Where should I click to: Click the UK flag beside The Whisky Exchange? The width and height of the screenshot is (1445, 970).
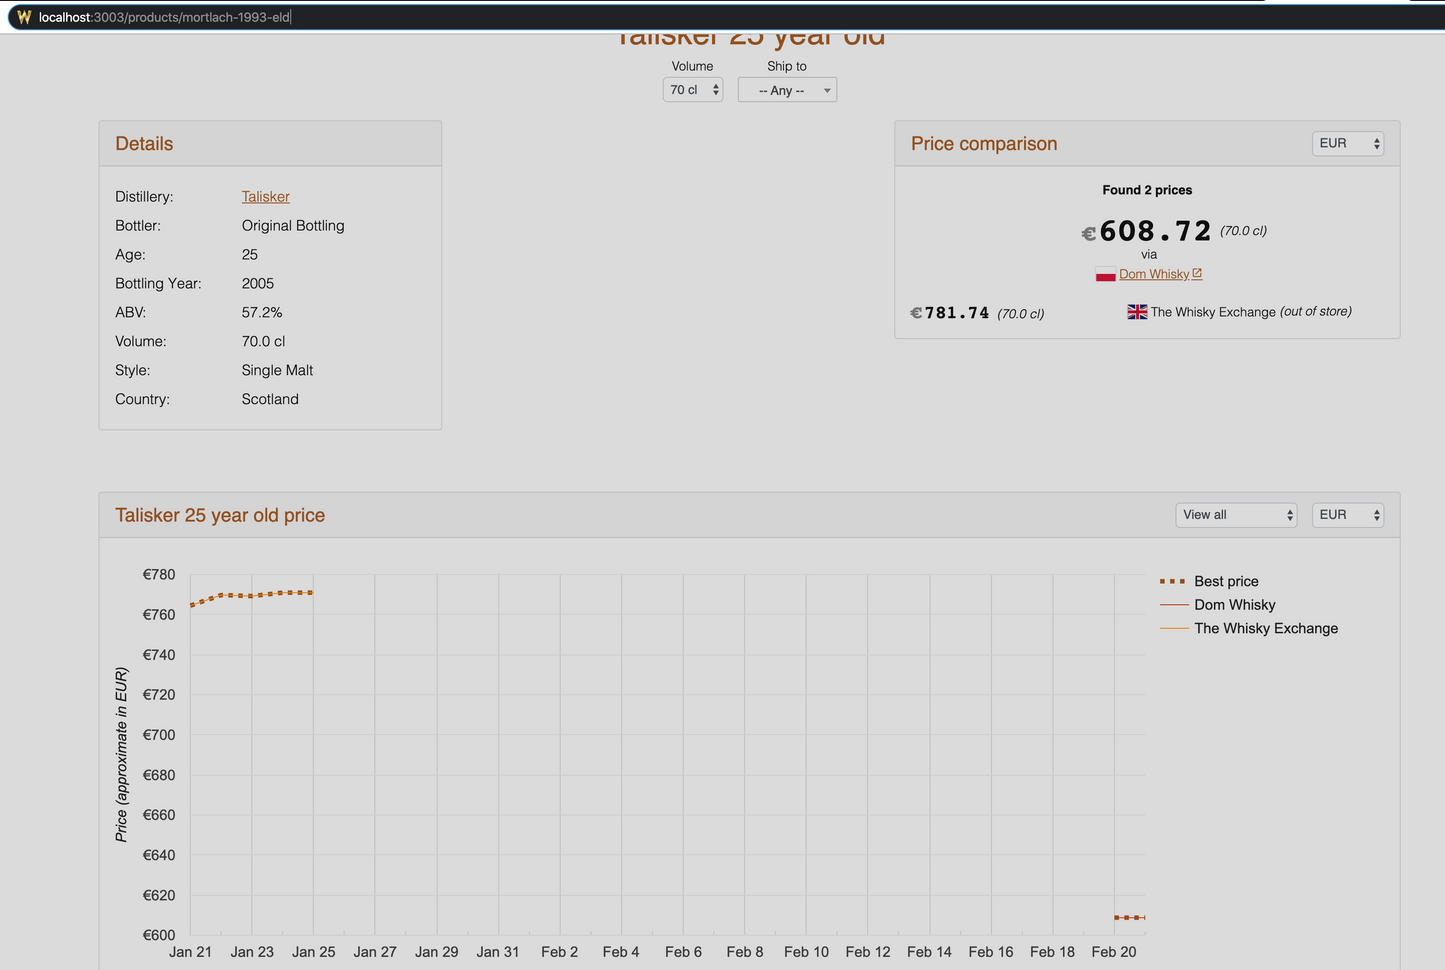pos(1137,312)
